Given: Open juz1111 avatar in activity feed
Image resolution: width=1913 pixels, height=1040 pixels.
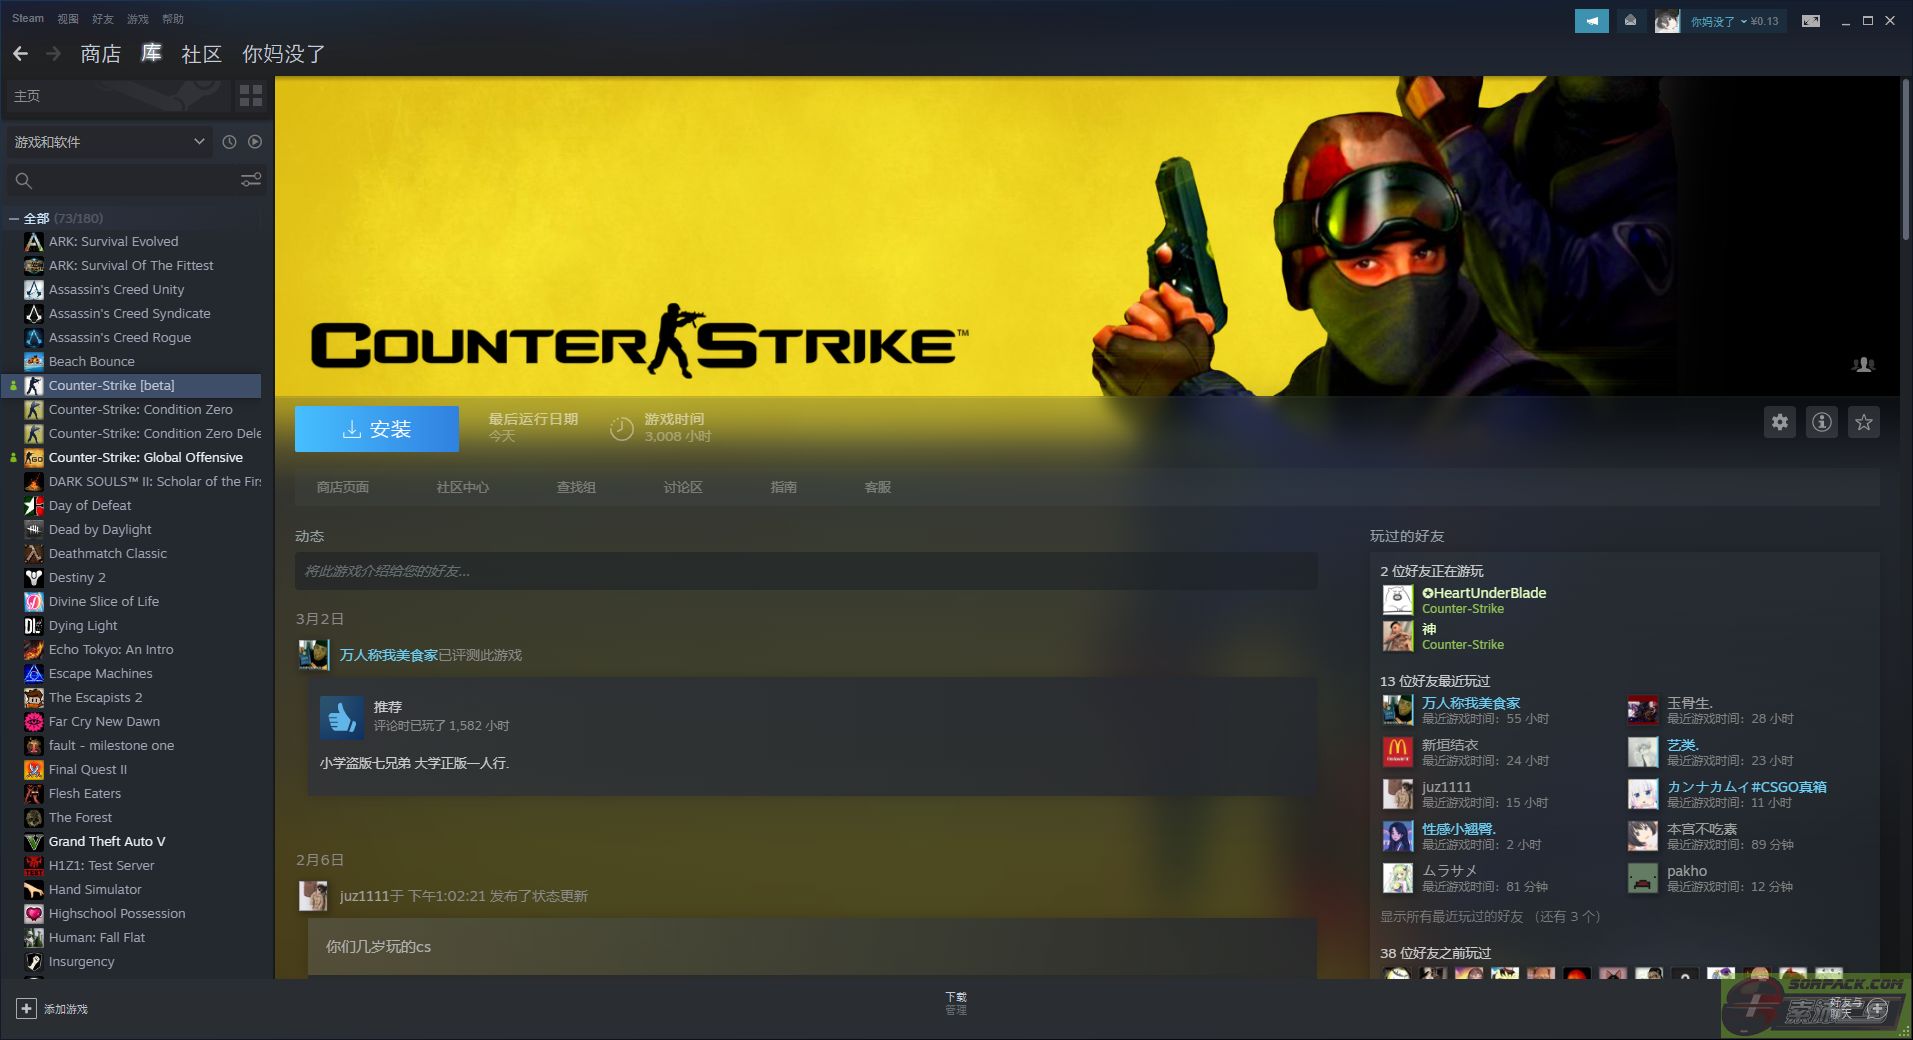Looking at the screenshot, I should tap(314, 896).
